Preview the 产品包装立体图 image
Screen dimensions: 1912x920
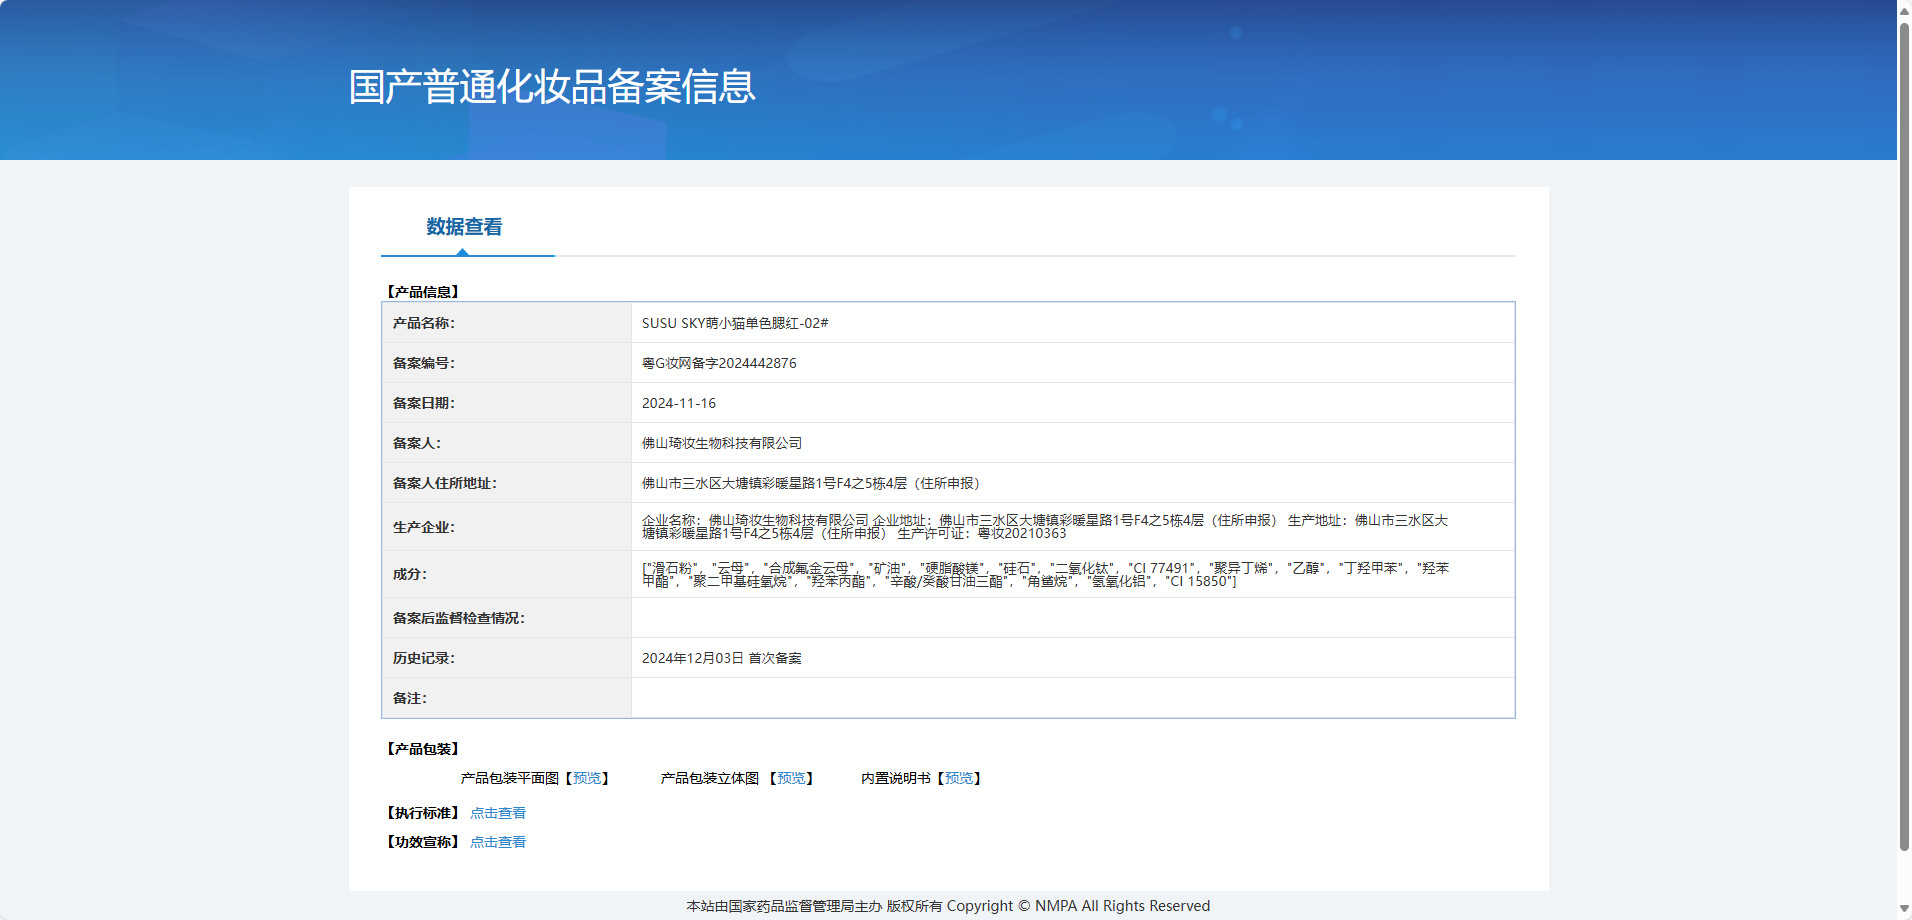(791, 778)
